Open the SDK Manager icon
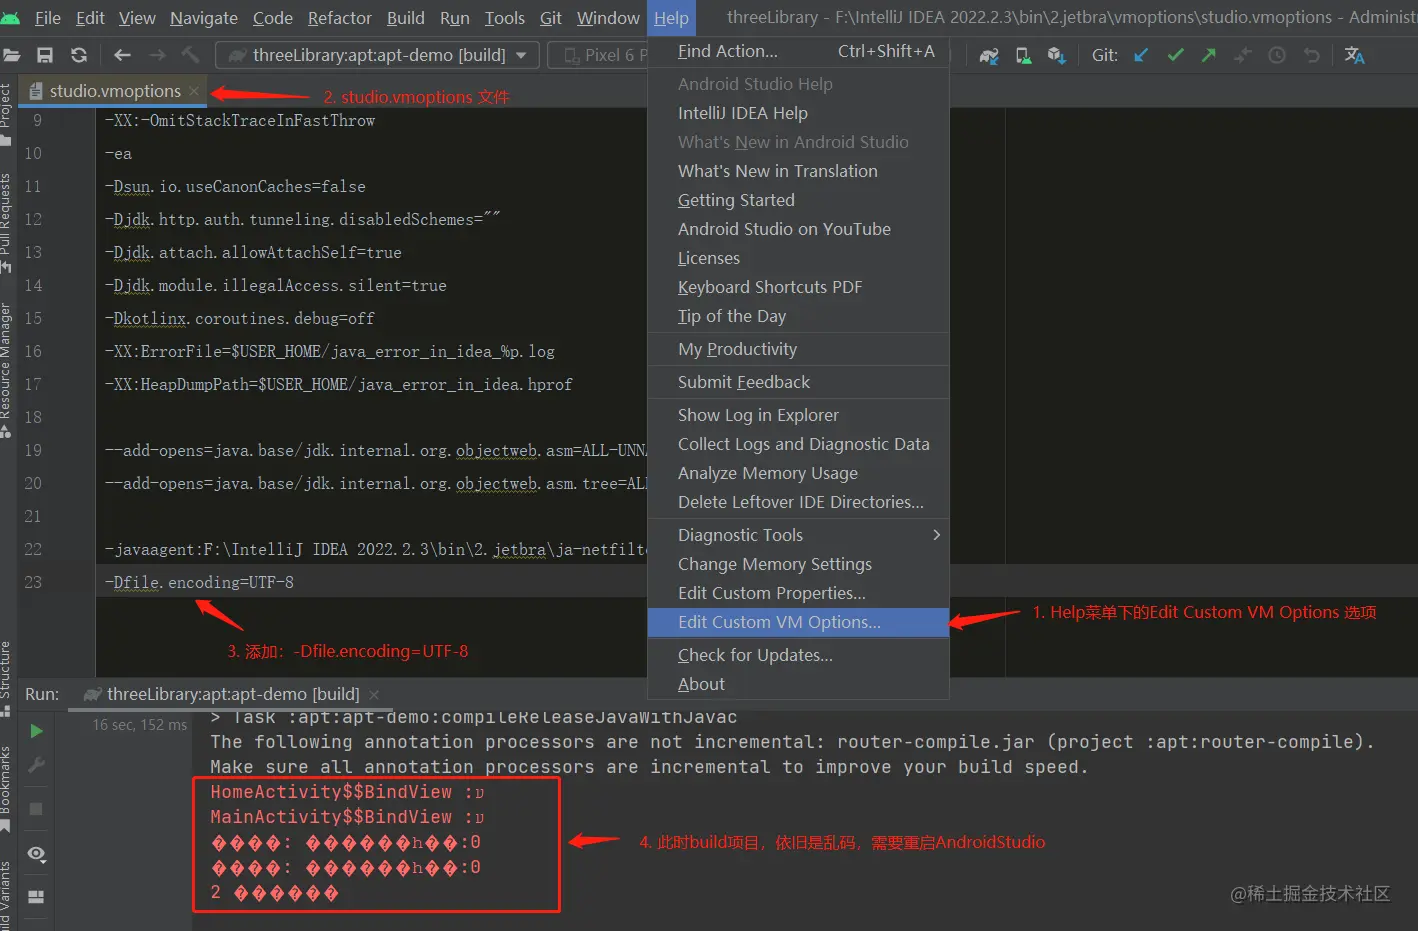1418x931 pixels. tap(1056, 56)
